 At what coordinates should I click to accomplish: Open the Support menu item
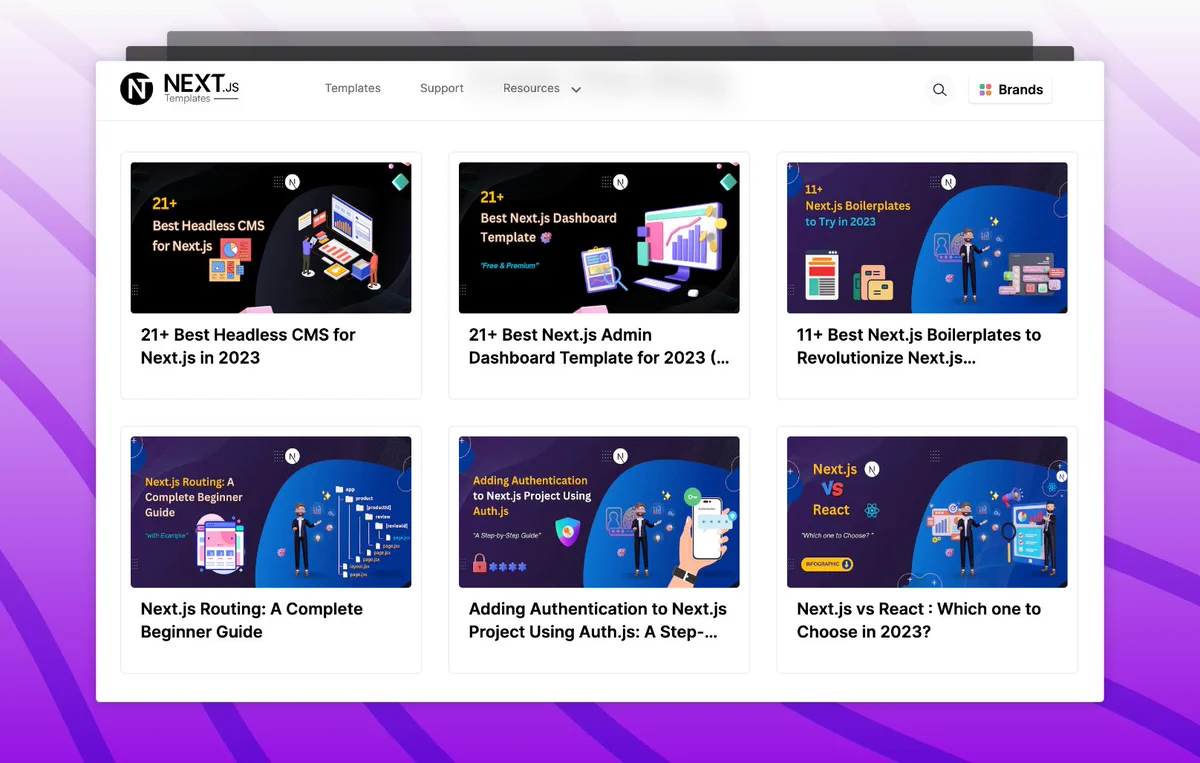point(442,89)
